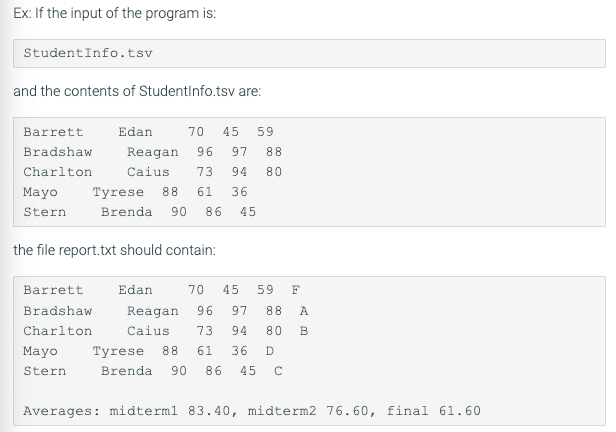
Task: Click the name Reagan in report output
Action: (x=153, y=311)
